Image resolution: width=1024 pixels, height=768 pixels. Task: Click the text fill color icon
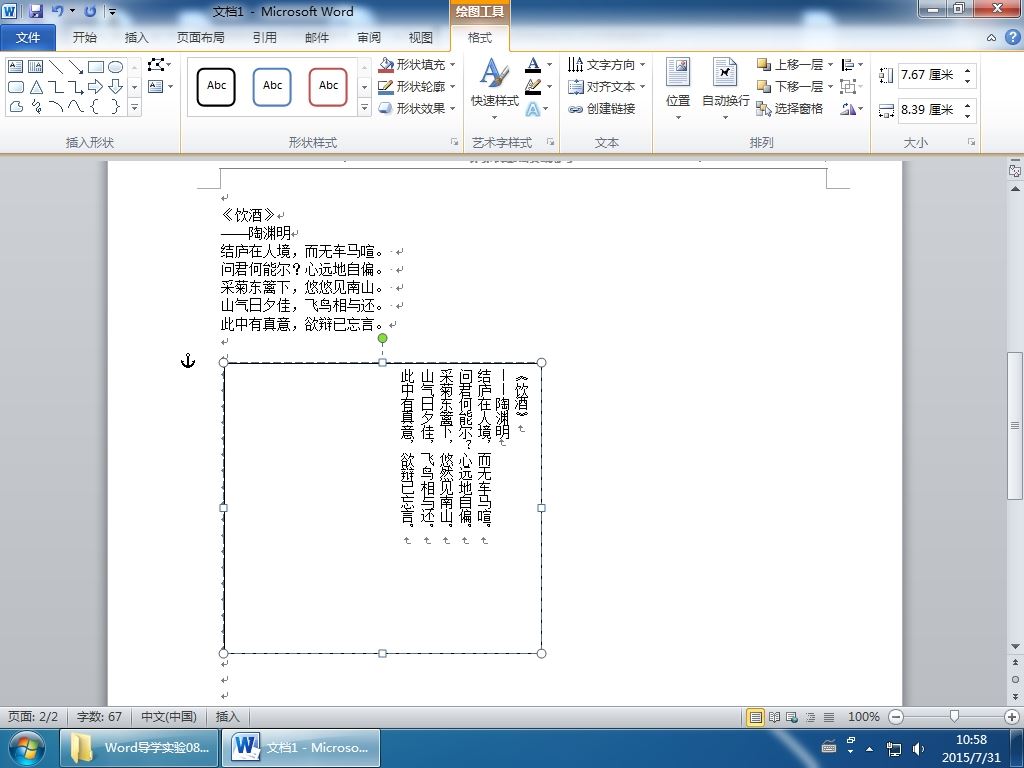point(533,65)
